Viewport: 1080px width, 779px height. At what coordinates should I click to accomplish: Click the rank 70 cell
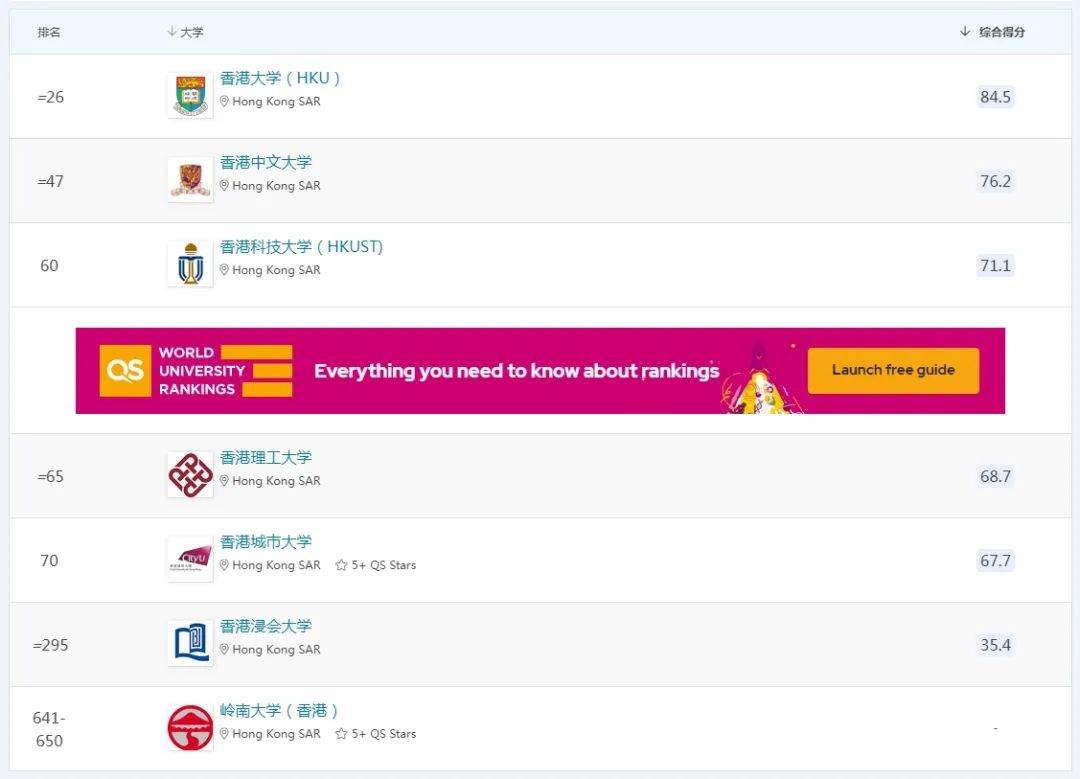50,561
